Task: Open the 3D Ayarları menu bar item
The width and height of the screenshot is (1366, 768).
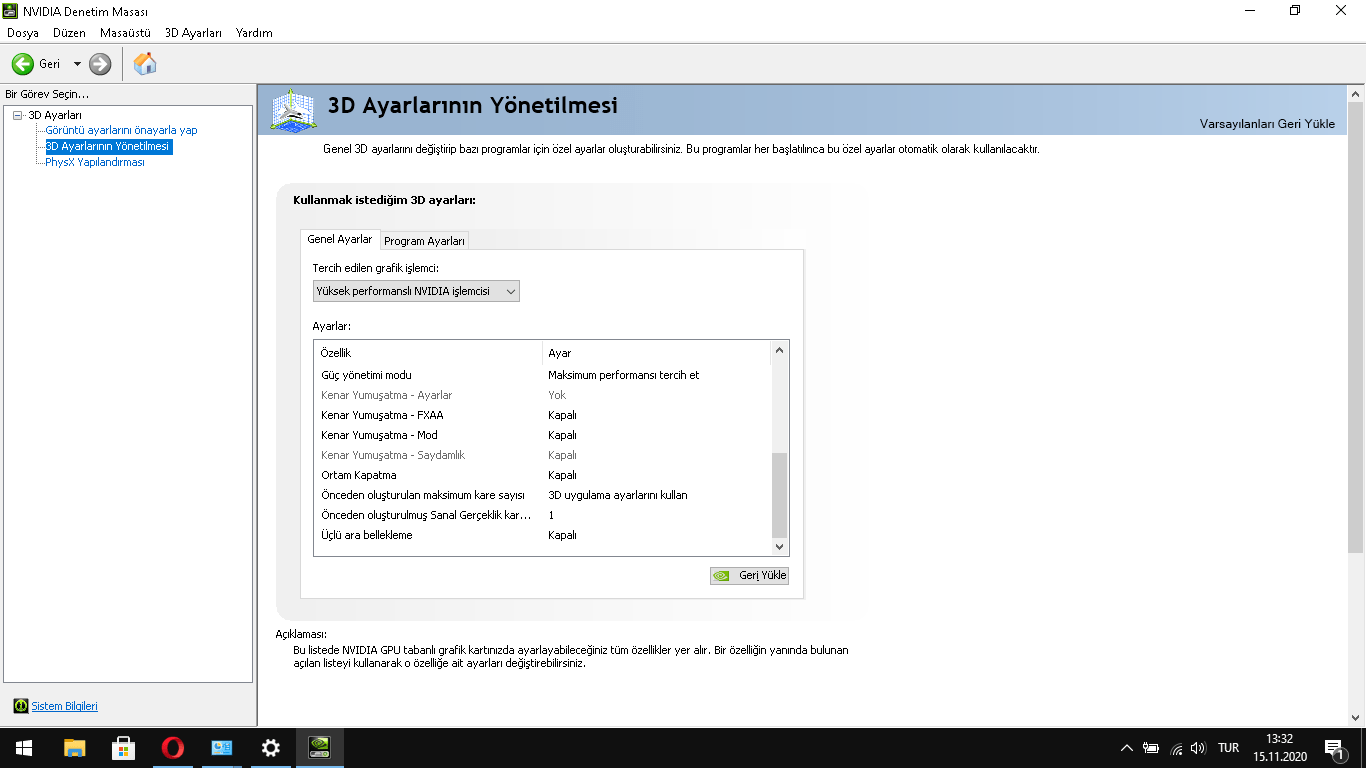Action: 193,33
